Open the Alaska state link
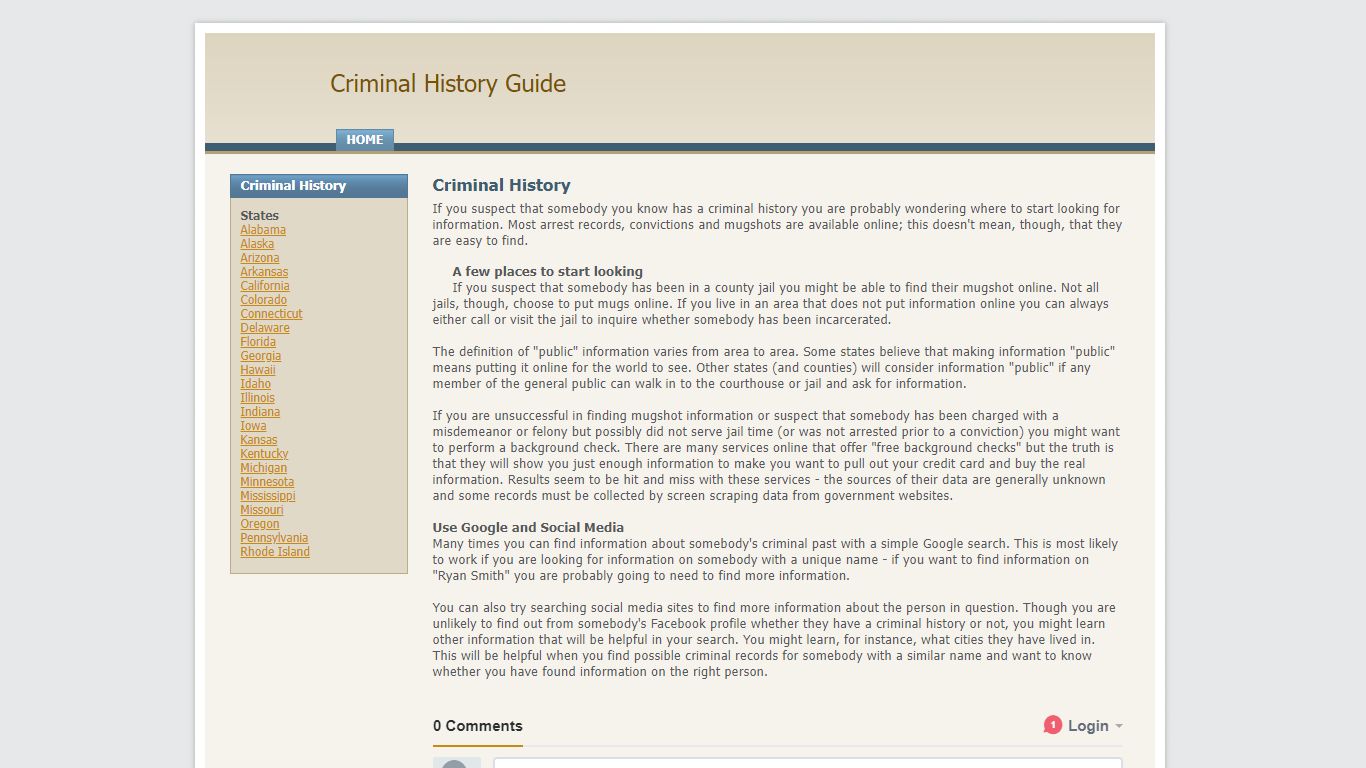The height and width of the screenshot is (768, 1366). [x=257, y=244]
